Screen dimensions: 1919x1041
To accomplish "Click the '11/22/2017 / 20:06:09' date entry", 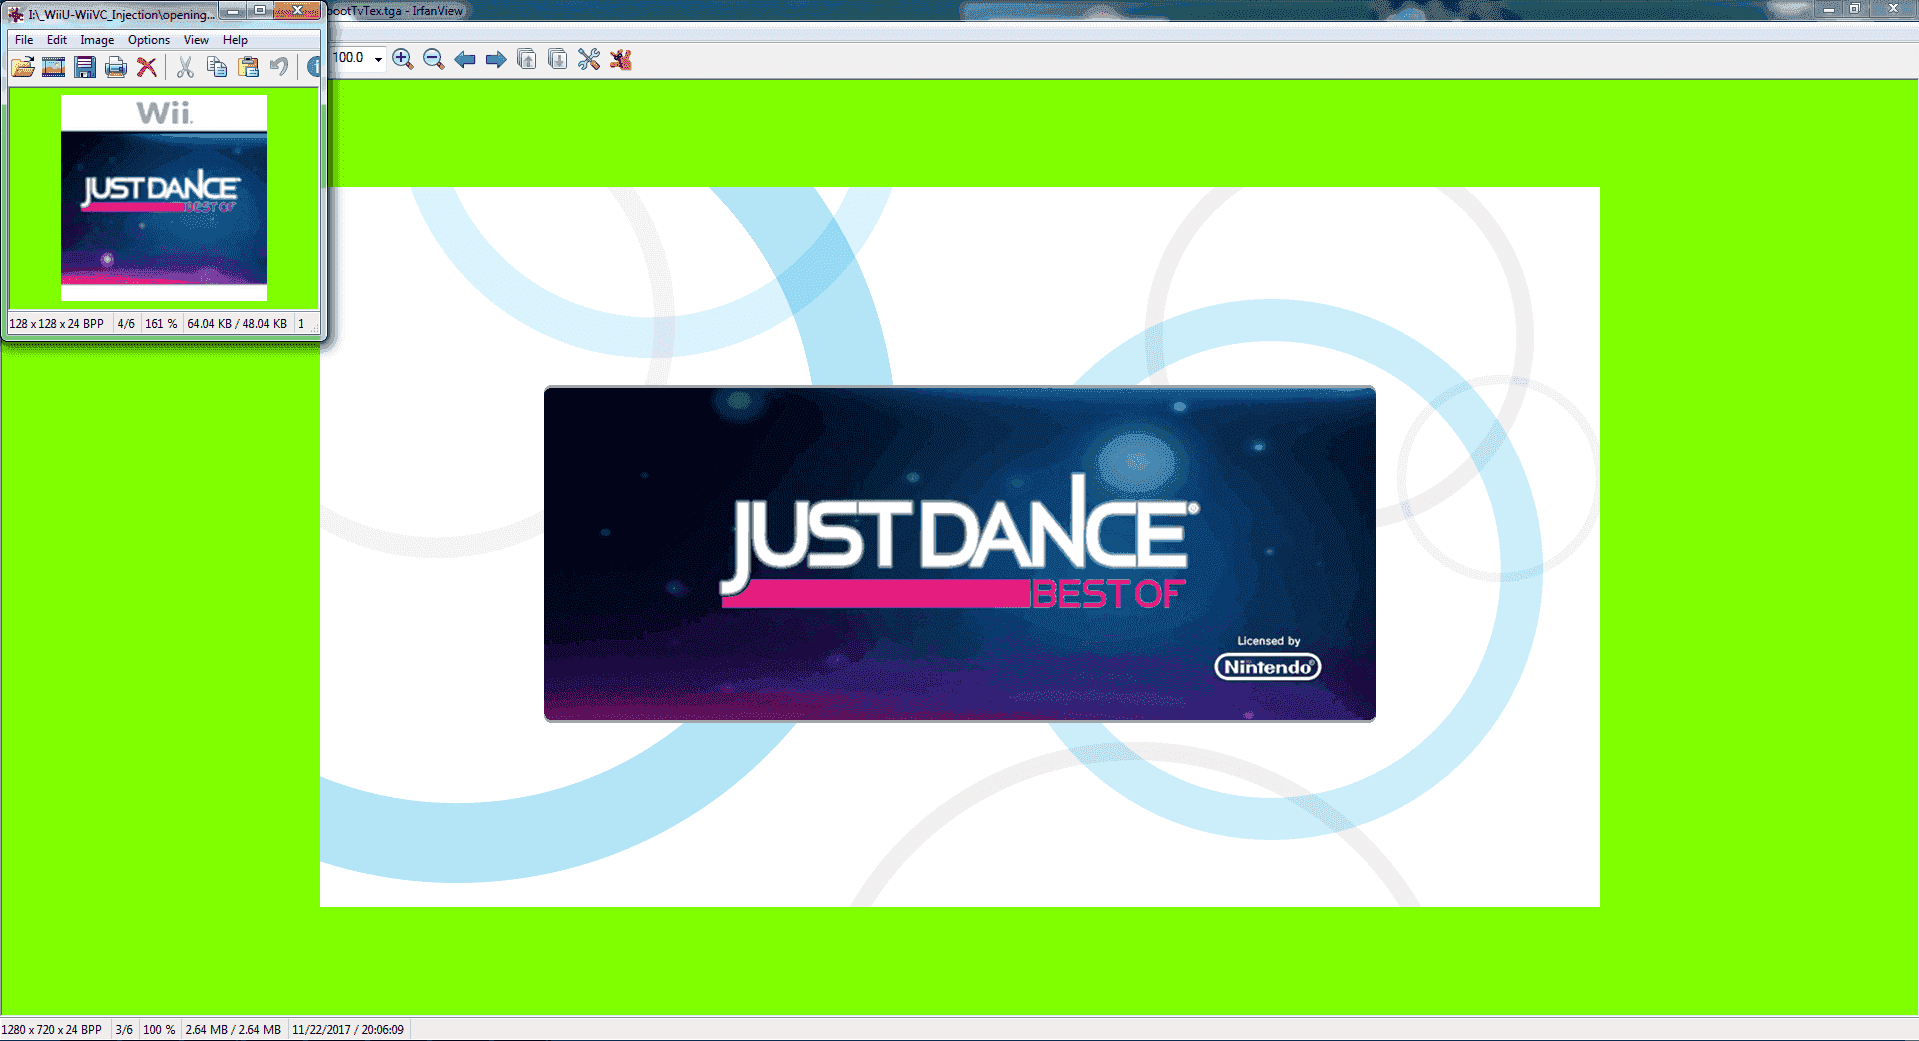I will 348,1030.
